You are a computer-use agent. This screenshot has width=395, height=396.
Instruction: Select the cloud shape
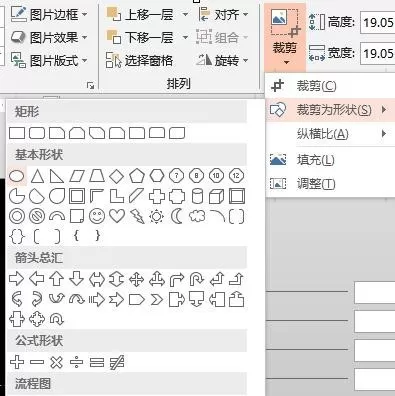pos(197,216)
